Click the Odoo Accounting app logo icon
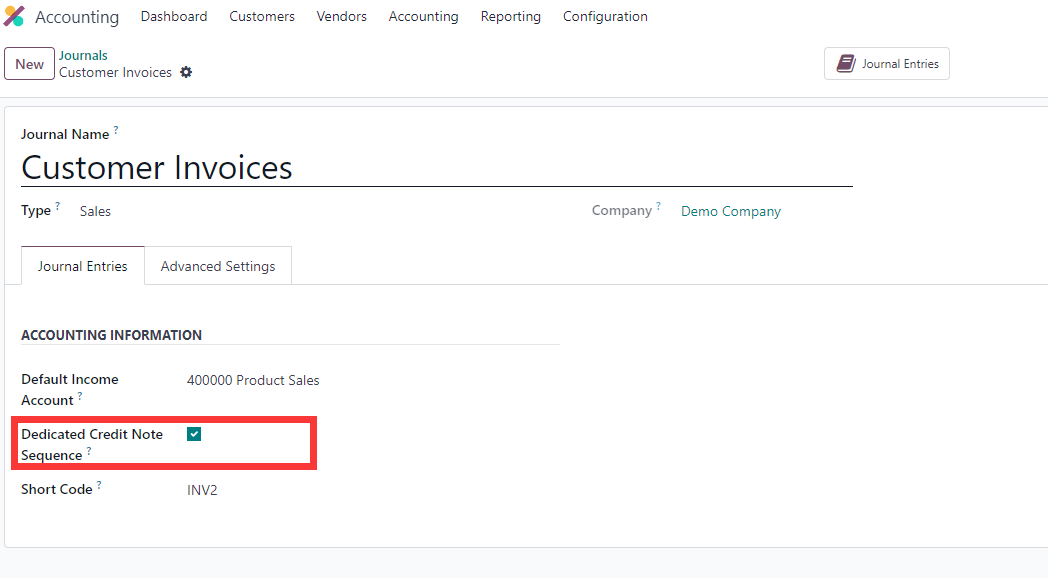The height and width of the screenshot is (578, 1048). pos(14,16)
